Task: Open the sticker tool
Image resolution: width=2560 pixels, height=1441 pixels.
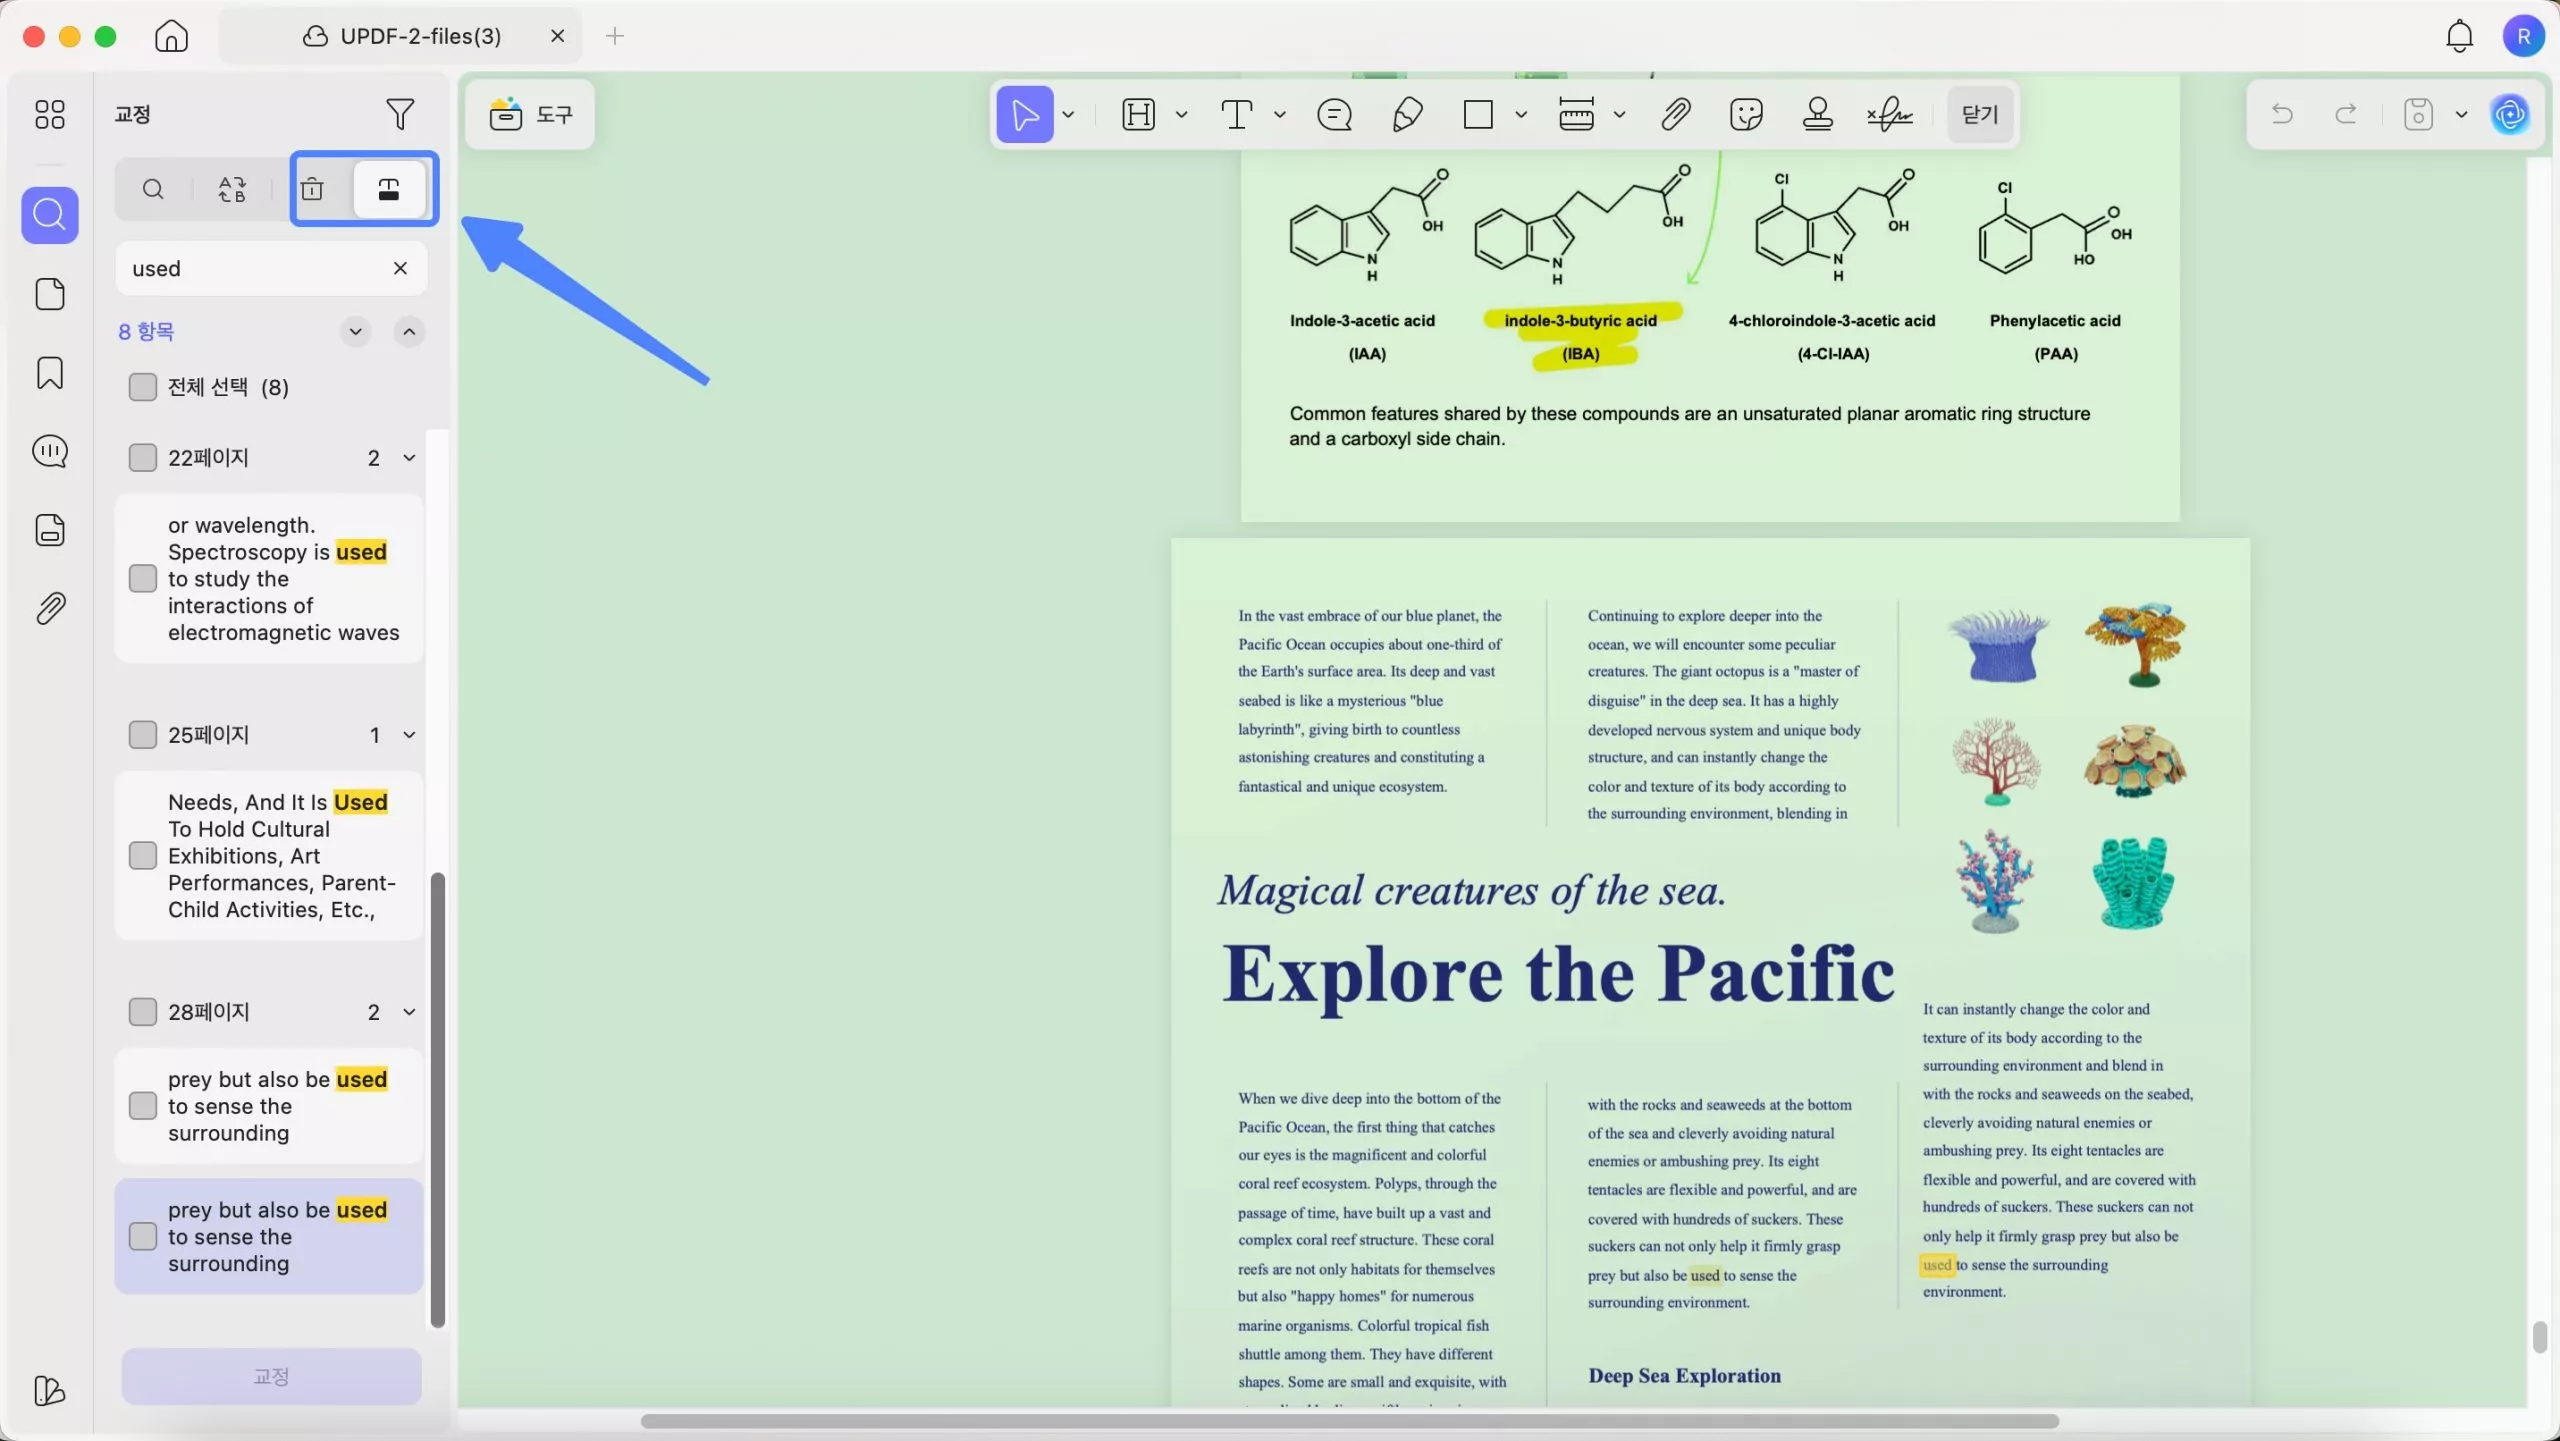Action: coord(1746,115)
